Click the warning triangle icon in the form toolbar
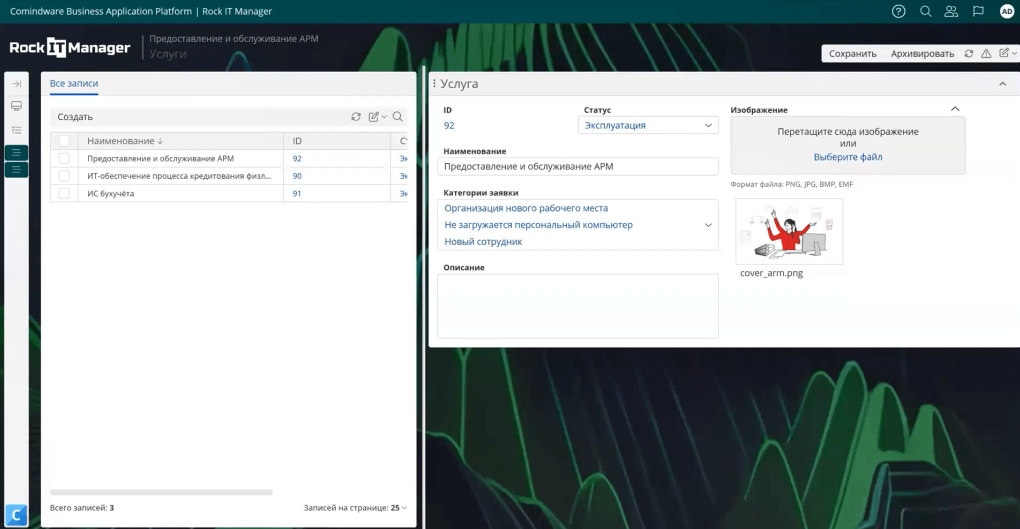Image resolution: width=1020 pixels, height=529 pixels. (x=986, y=54)
